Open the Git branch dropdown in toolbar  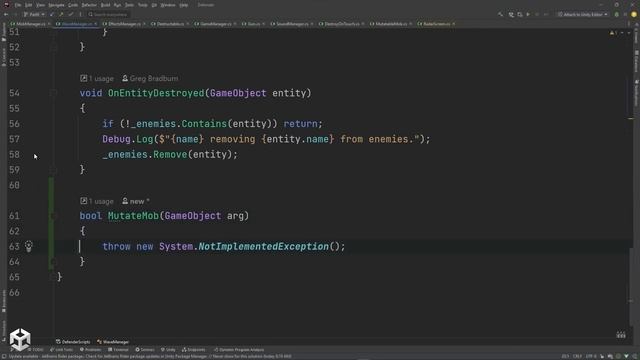click(34, 14)
